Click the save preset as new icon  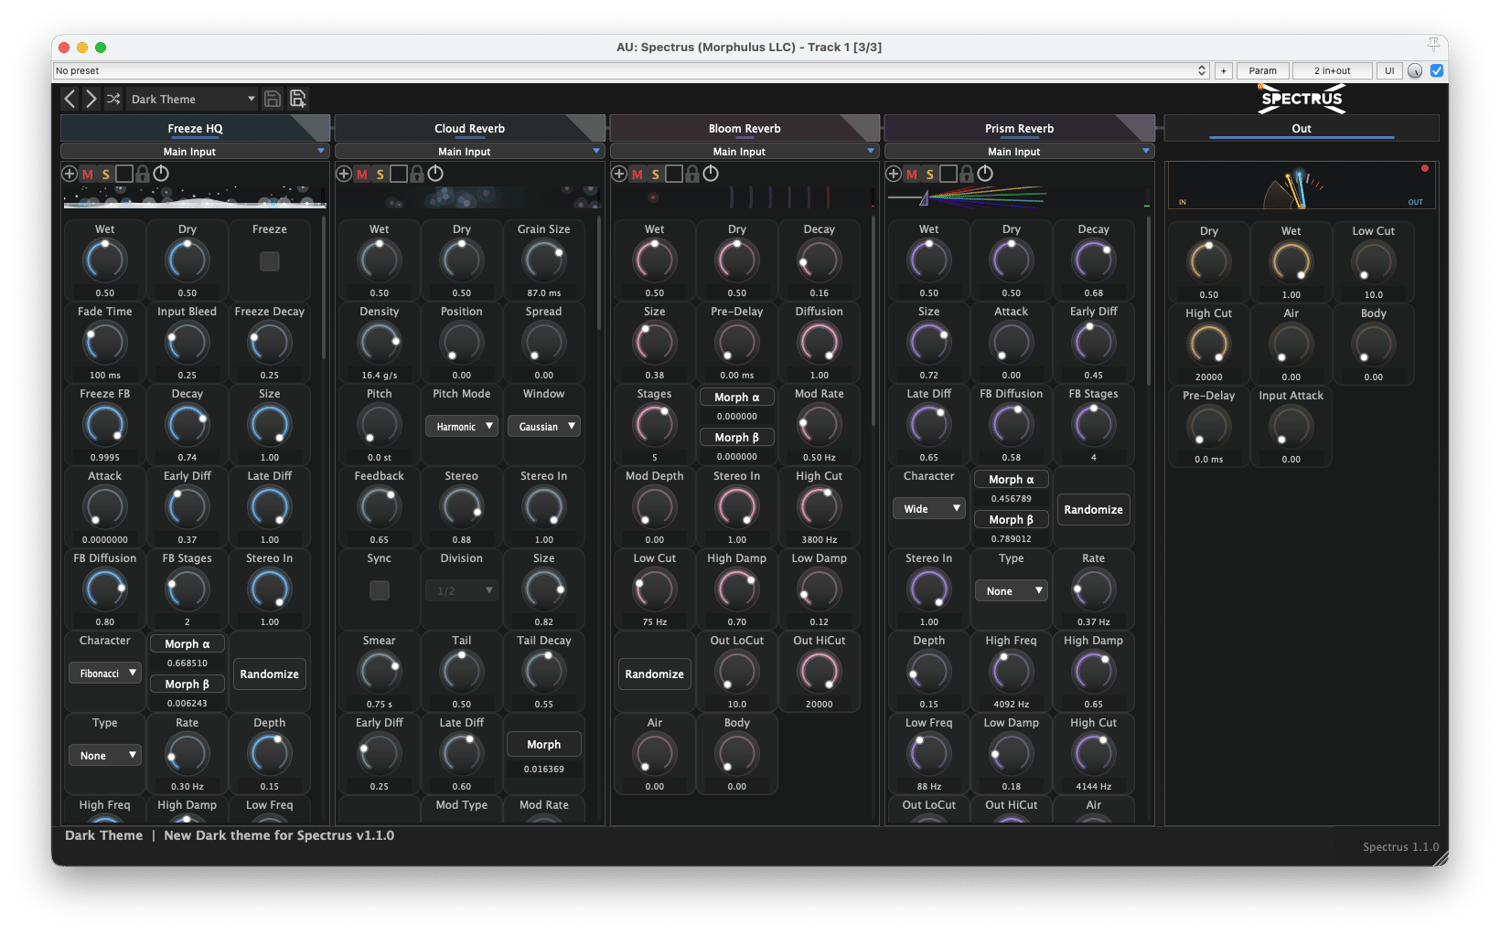[x=298, y=98]
